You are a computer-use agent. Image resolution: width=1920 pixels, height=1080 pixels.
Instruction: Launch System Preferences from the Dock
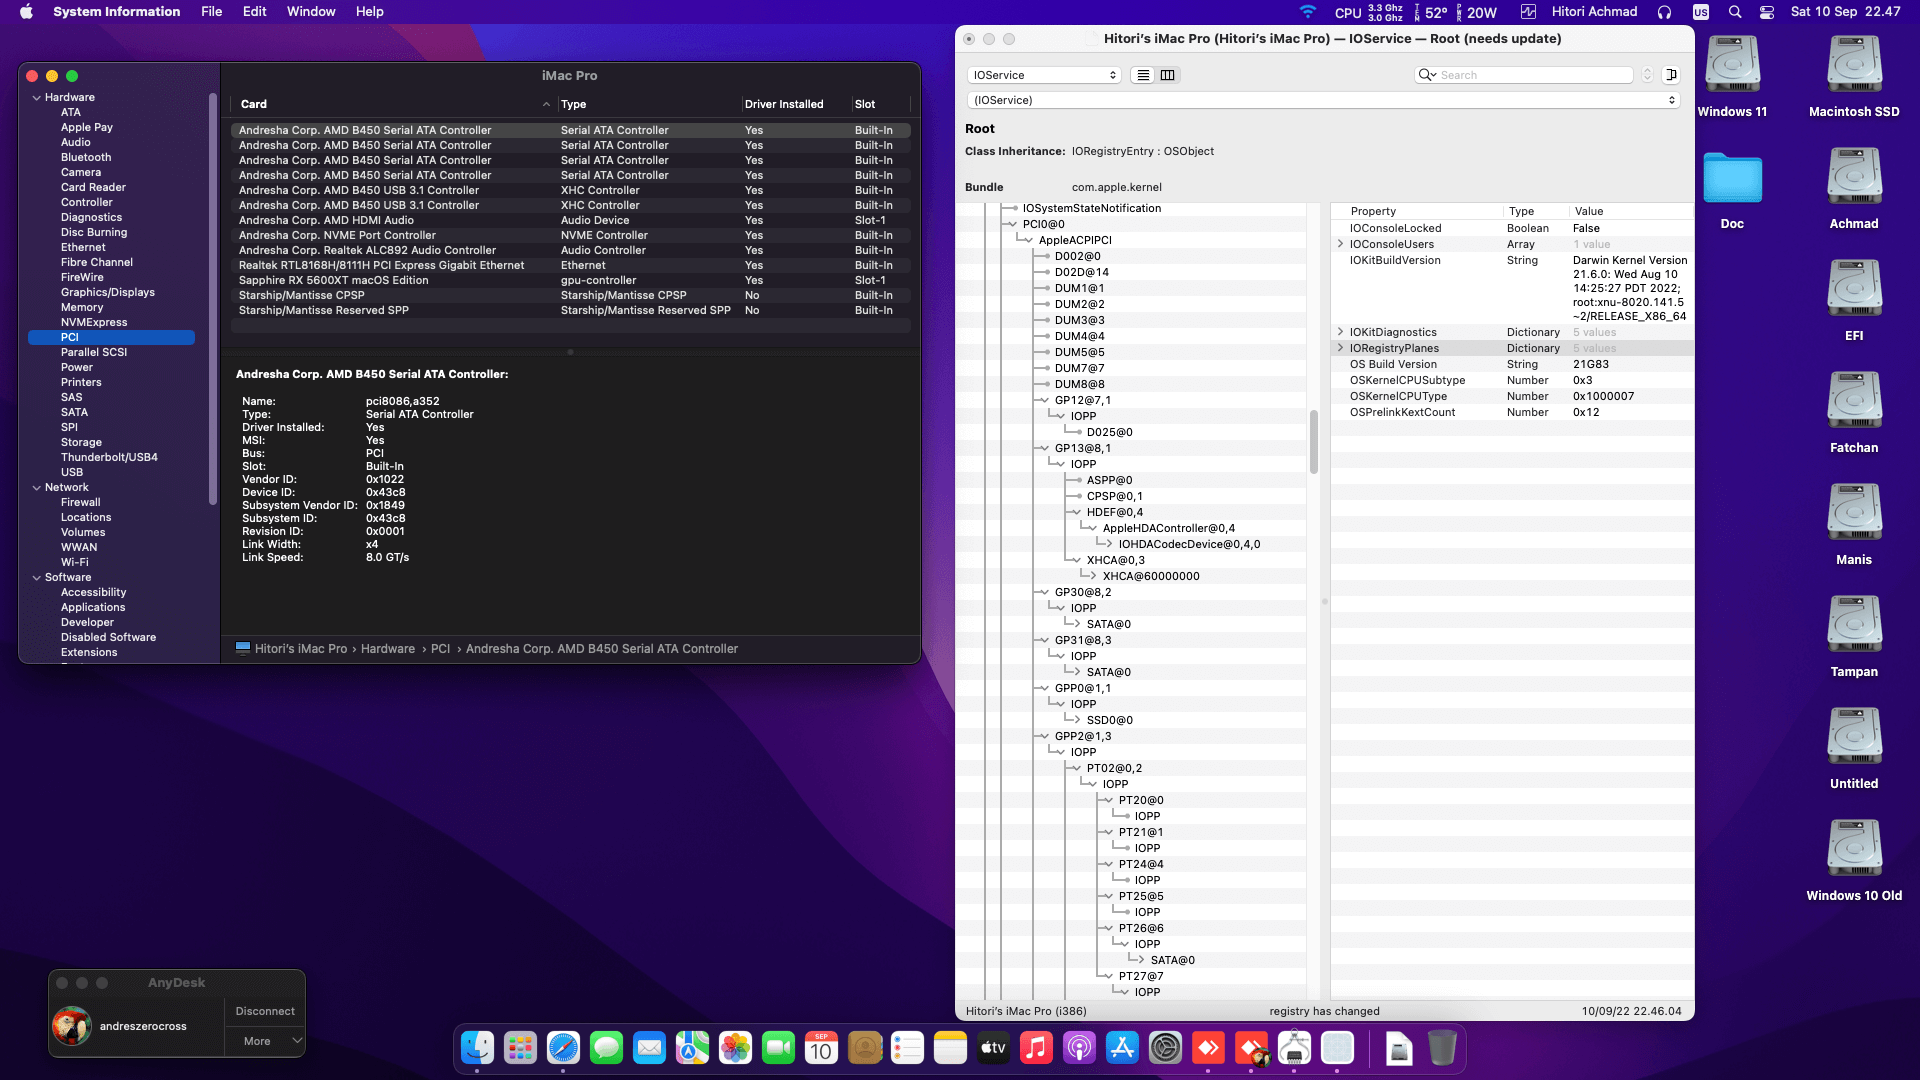(1165, 1048)
